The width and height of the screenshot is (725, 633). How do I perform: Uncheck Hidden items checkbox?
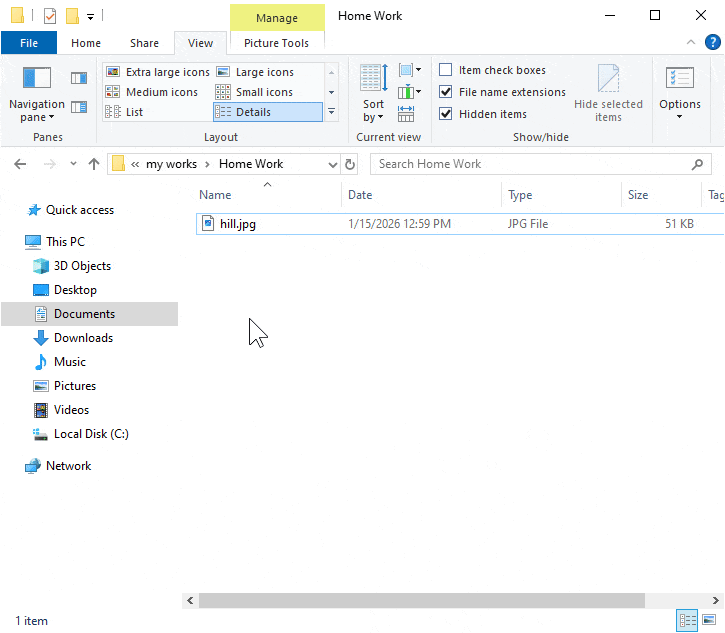(445, 114)
